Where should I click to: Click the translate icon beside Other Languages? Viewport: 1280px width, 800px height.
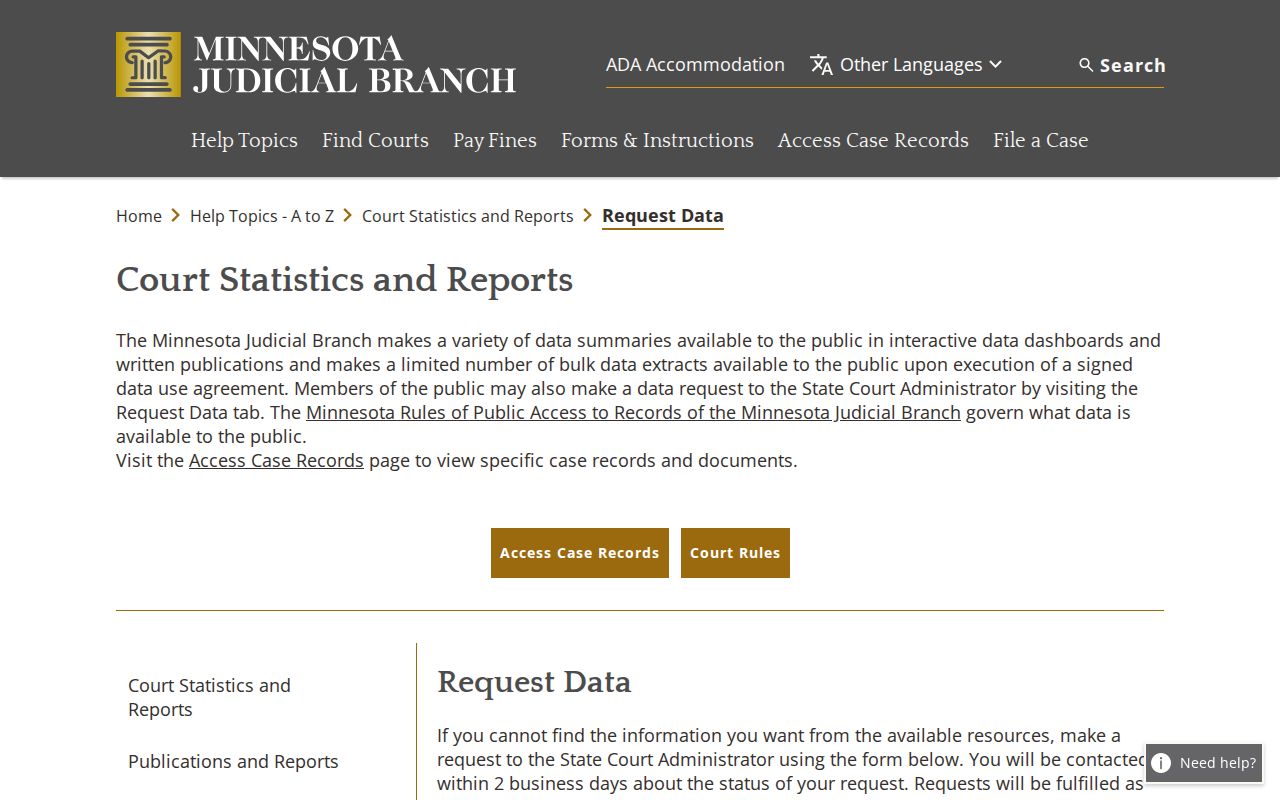(x=821, y=65)
